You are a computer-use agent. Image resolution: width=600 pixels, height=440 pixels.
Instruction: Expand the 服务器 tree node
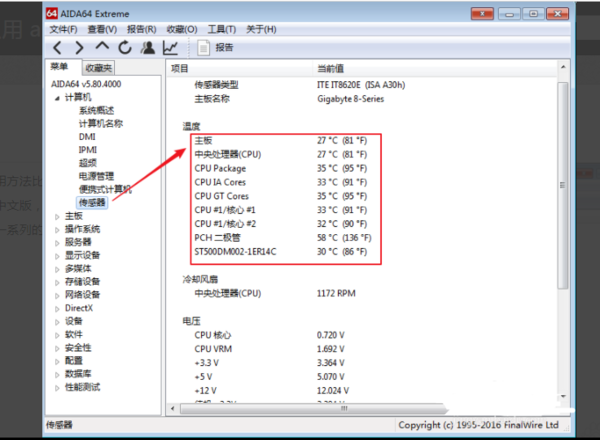[x=57, y=243]
